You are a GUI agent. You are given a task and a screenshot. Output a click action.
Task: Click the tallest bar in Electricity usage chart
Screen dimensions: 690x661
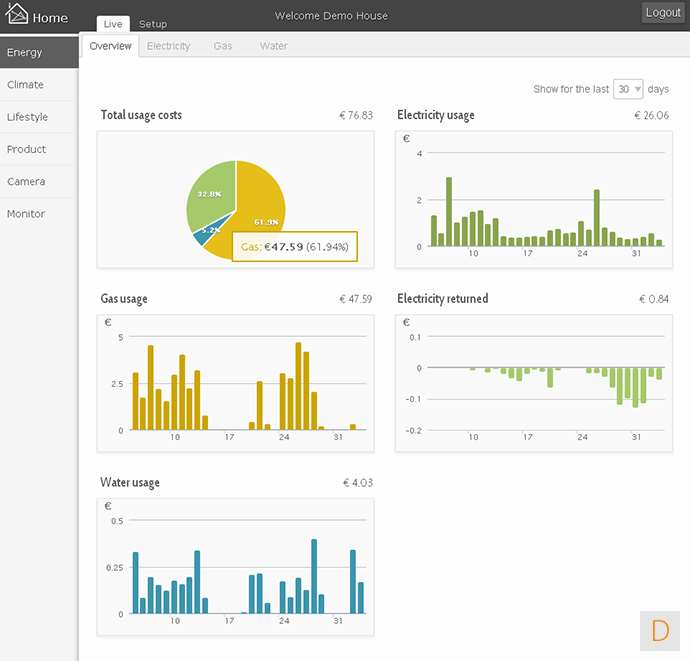point(449,212)
